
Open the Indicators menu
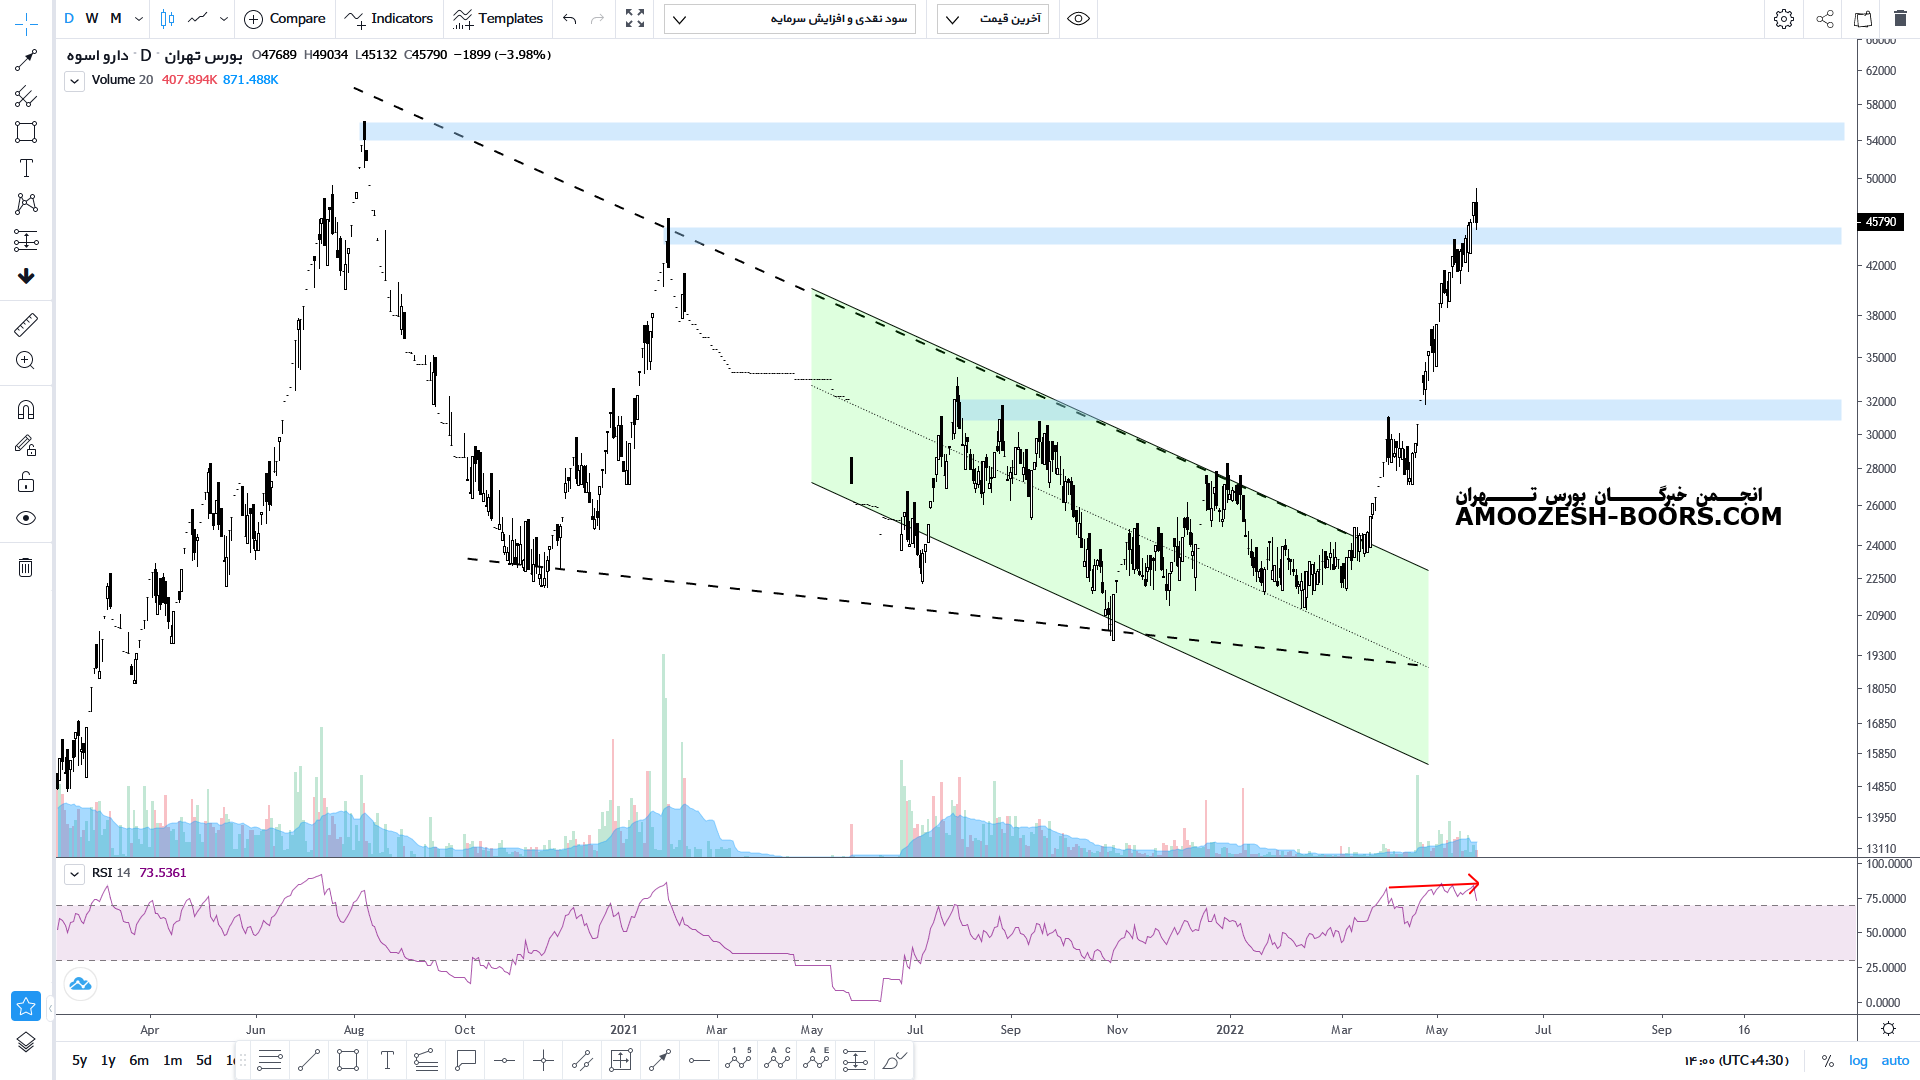pyautogui.click(x=389, y=18)
